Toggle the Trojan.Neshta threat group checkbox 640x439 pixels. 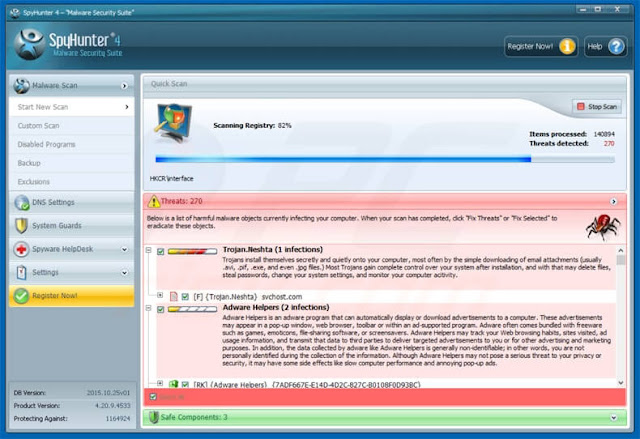click(160, 252)
